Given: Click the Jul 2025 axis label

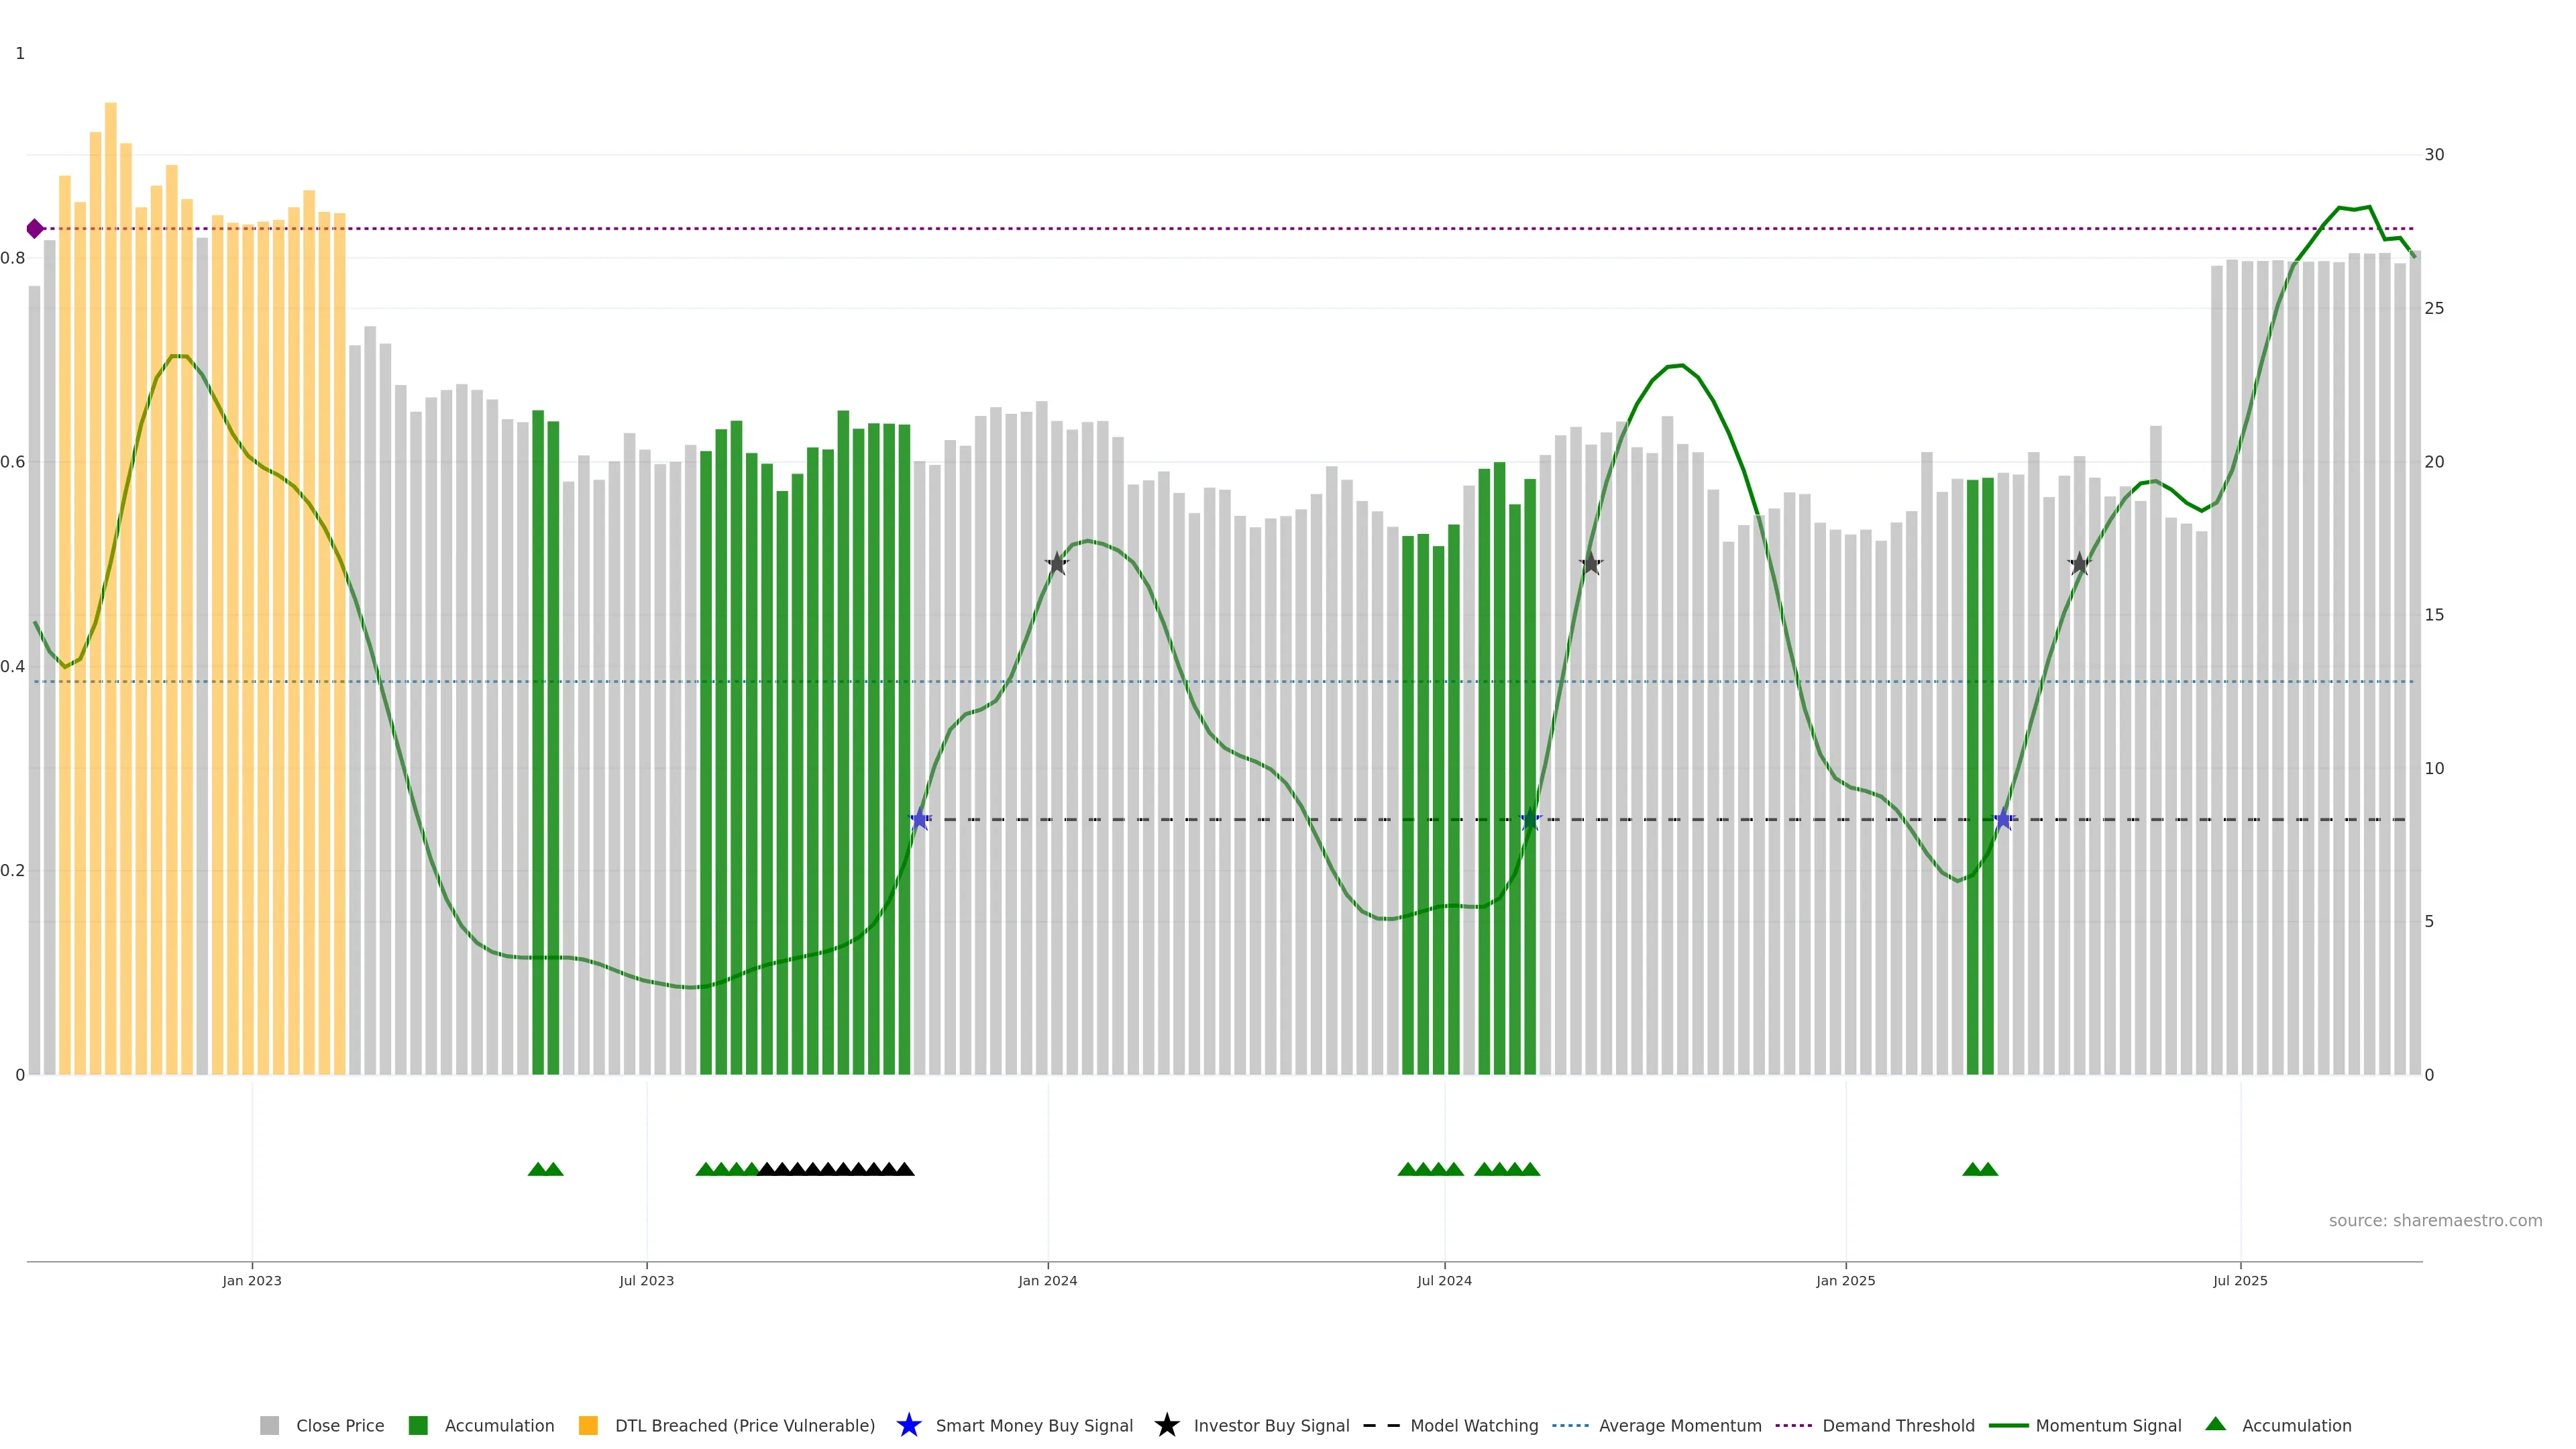Looking at the screenshot, I should tap(2240, 1281).
